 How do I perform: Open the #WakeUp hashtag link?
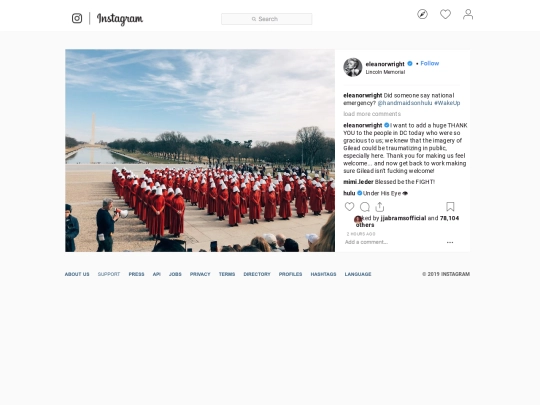pos(447,103)
